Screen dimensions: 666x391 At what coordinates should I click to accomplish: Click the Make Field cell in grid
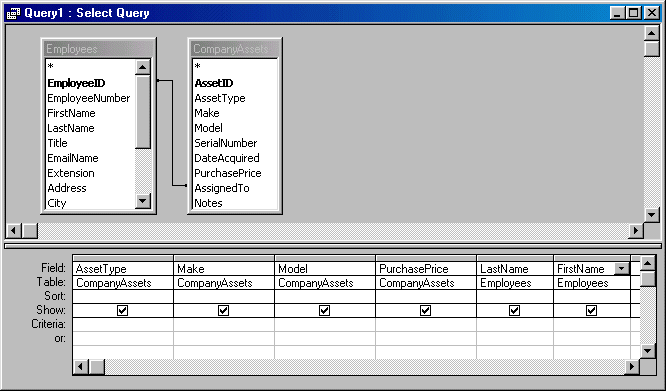tap(224, 269)
